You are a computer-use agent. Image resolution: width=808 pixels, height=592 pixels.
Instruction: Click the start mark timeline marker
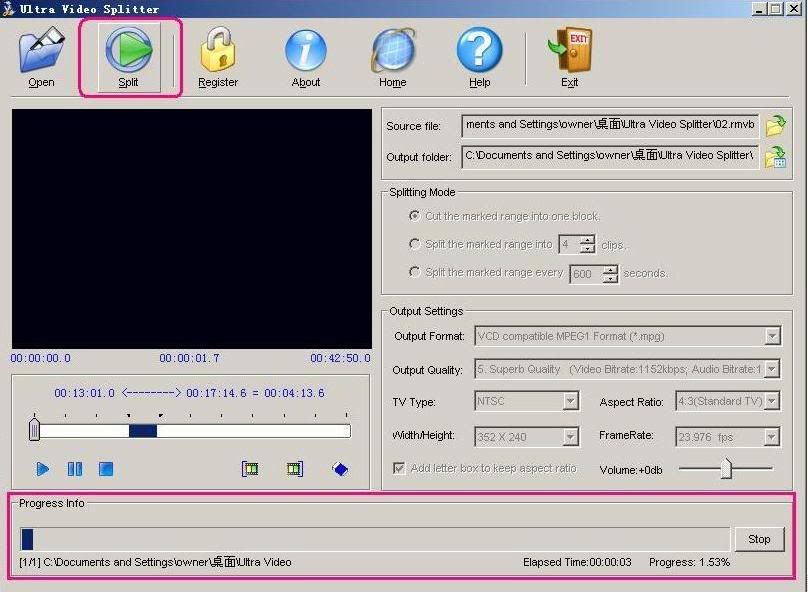[x=128, y=415]
